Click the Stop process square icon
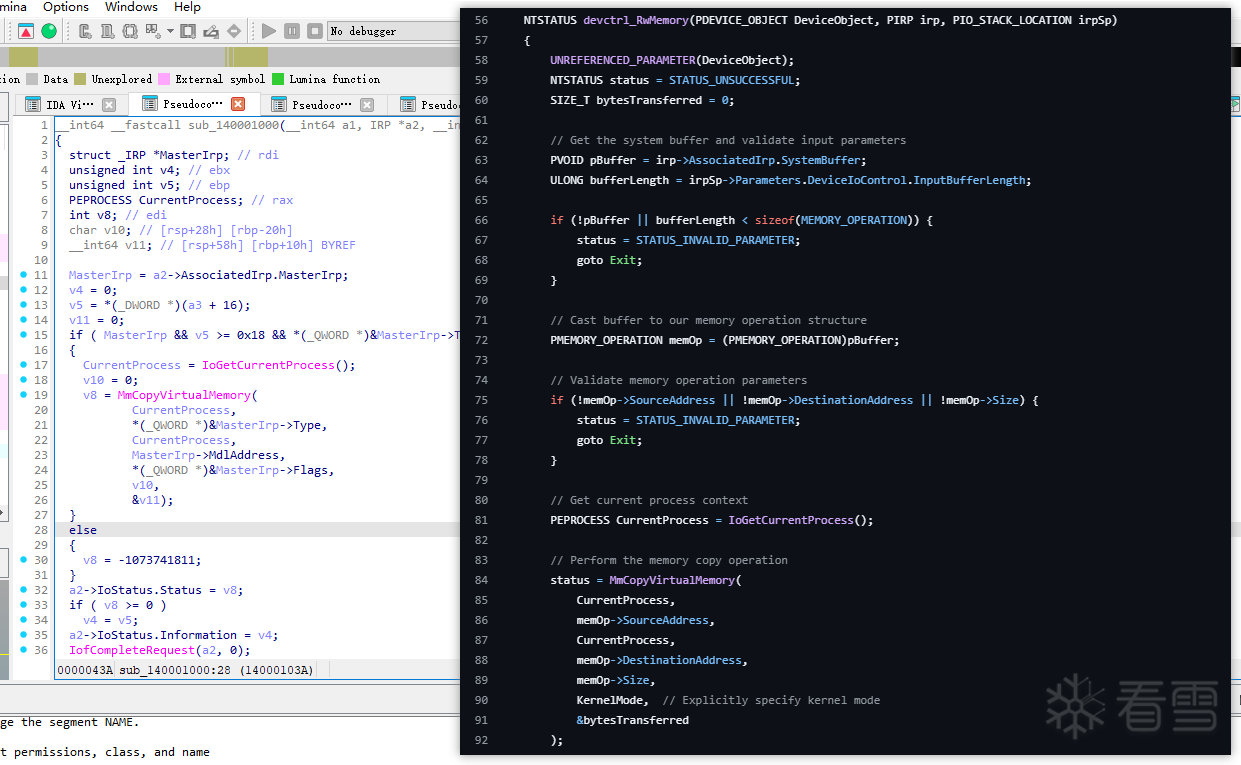 click(314, 31)
